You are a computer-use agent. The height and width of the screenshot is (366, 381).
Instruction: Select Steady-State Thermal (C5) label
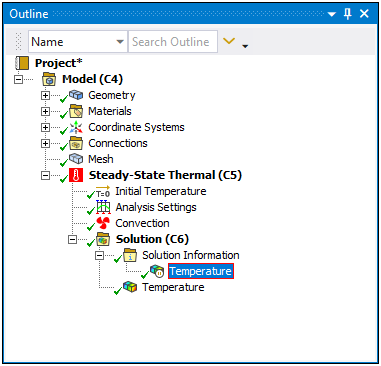pos(165,175)
